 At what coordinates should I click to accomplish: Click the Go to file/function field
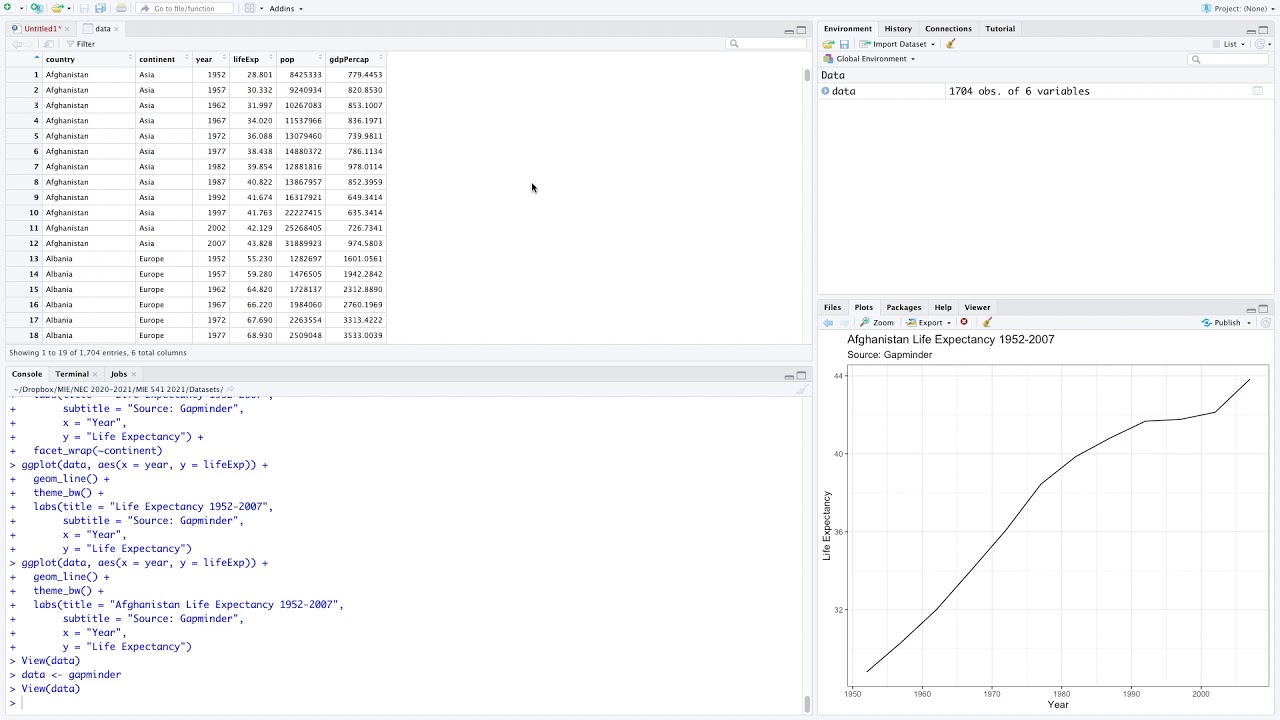coord(184,8)
